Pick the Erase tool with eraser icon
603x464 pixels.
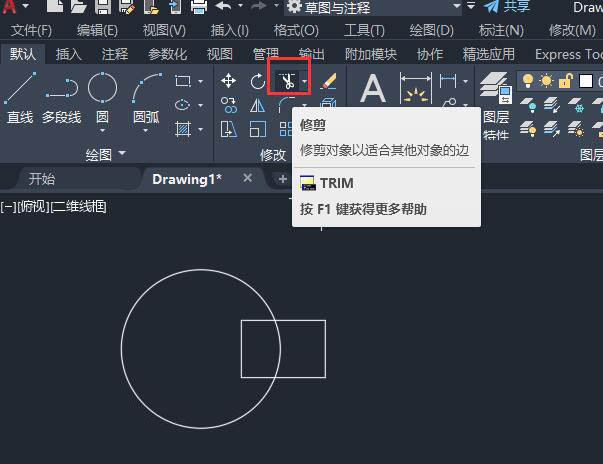pos(328,81)
